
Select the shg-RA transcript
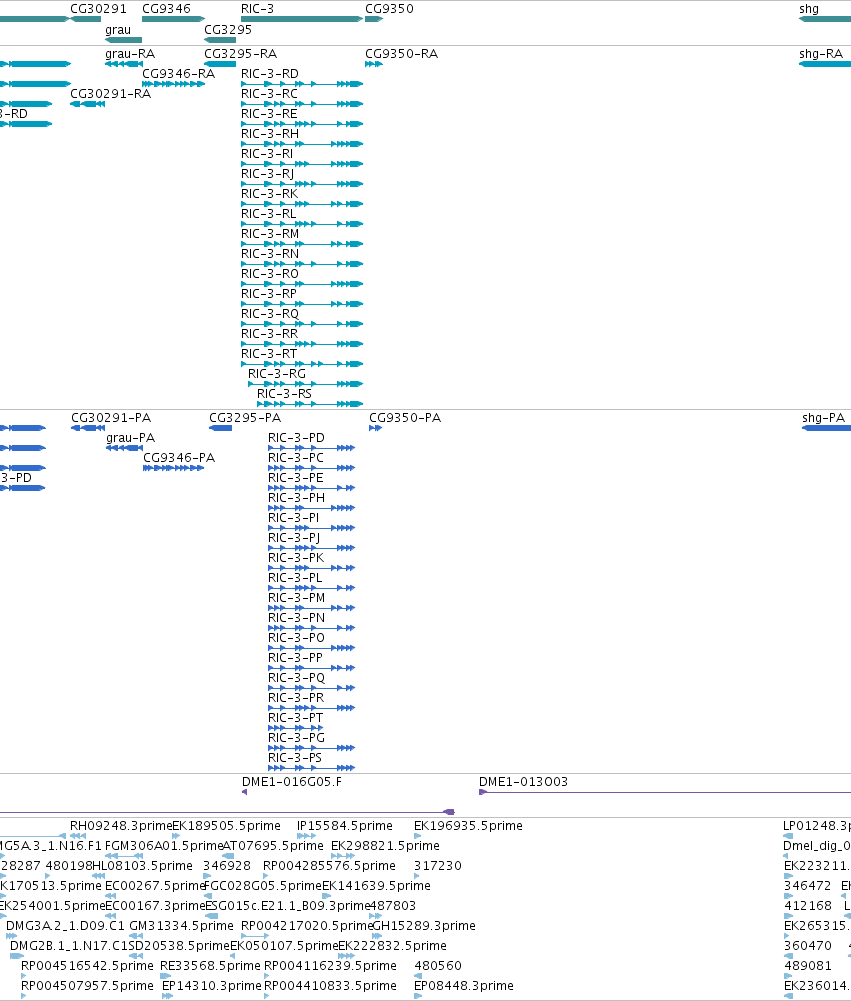coord(825,64)
